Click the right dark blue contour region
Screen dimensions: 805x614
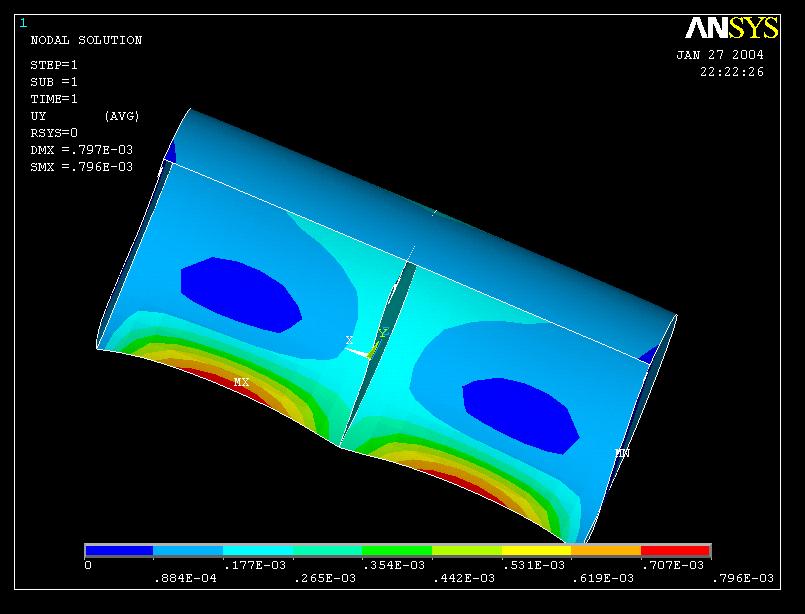click(521, 416)
